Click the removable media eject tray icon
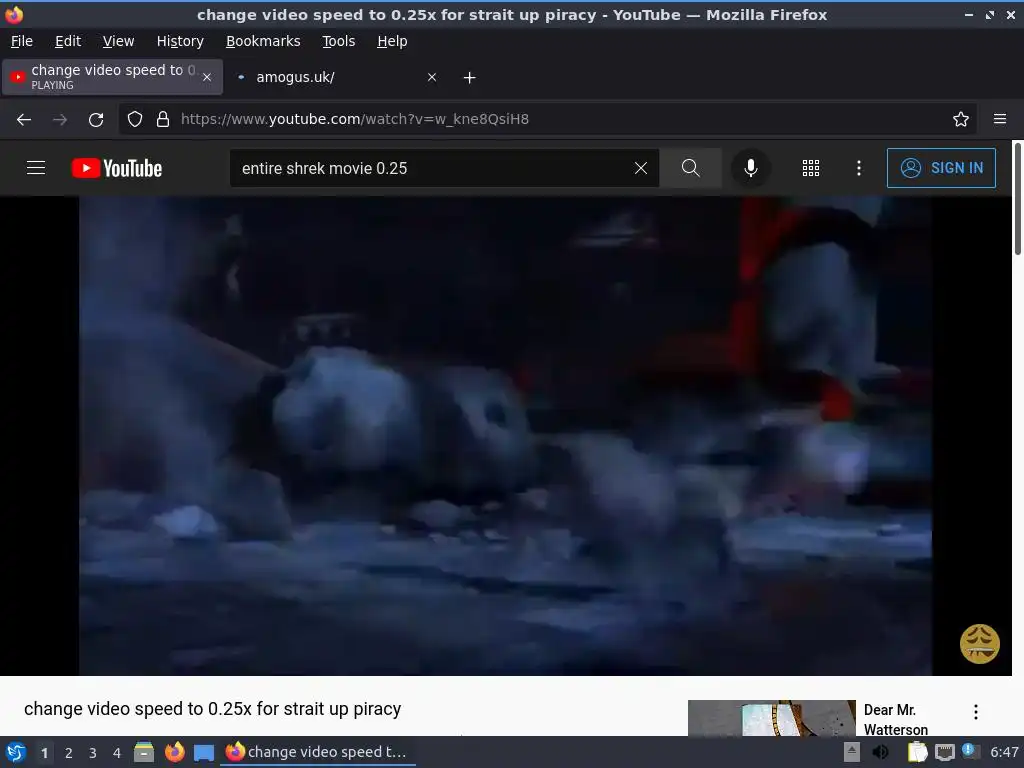The image size is (1024, 768). pos(852,752)
